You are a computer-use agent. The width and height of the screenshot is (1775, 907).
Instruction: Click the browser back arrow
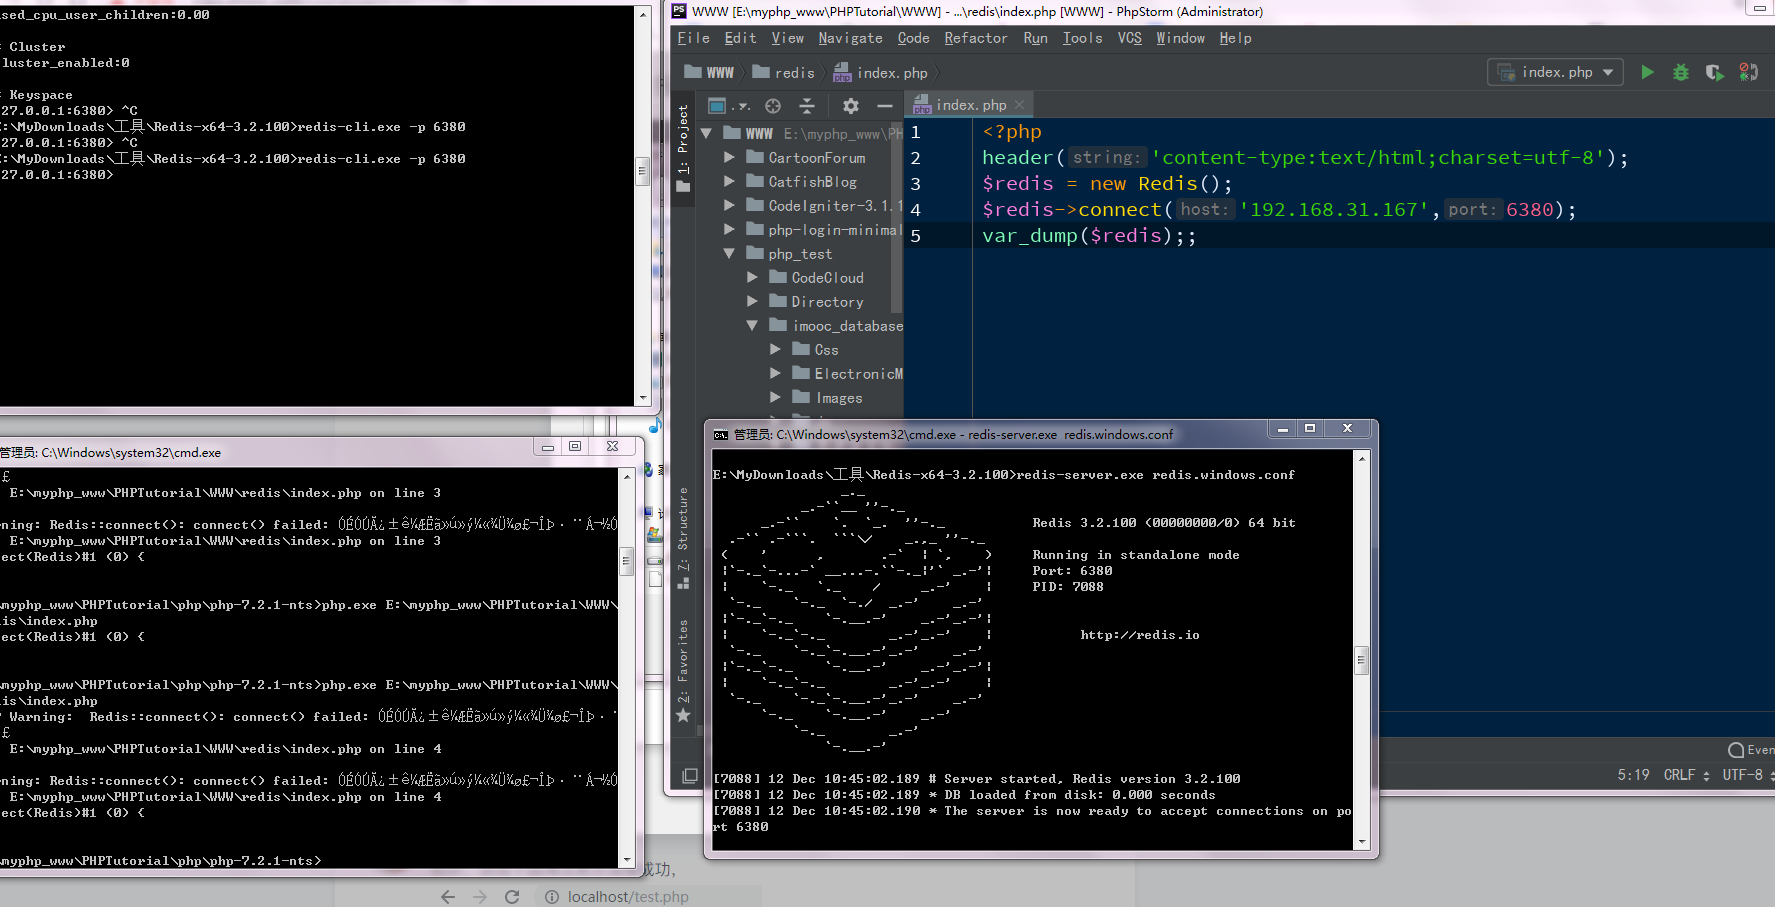447,897
